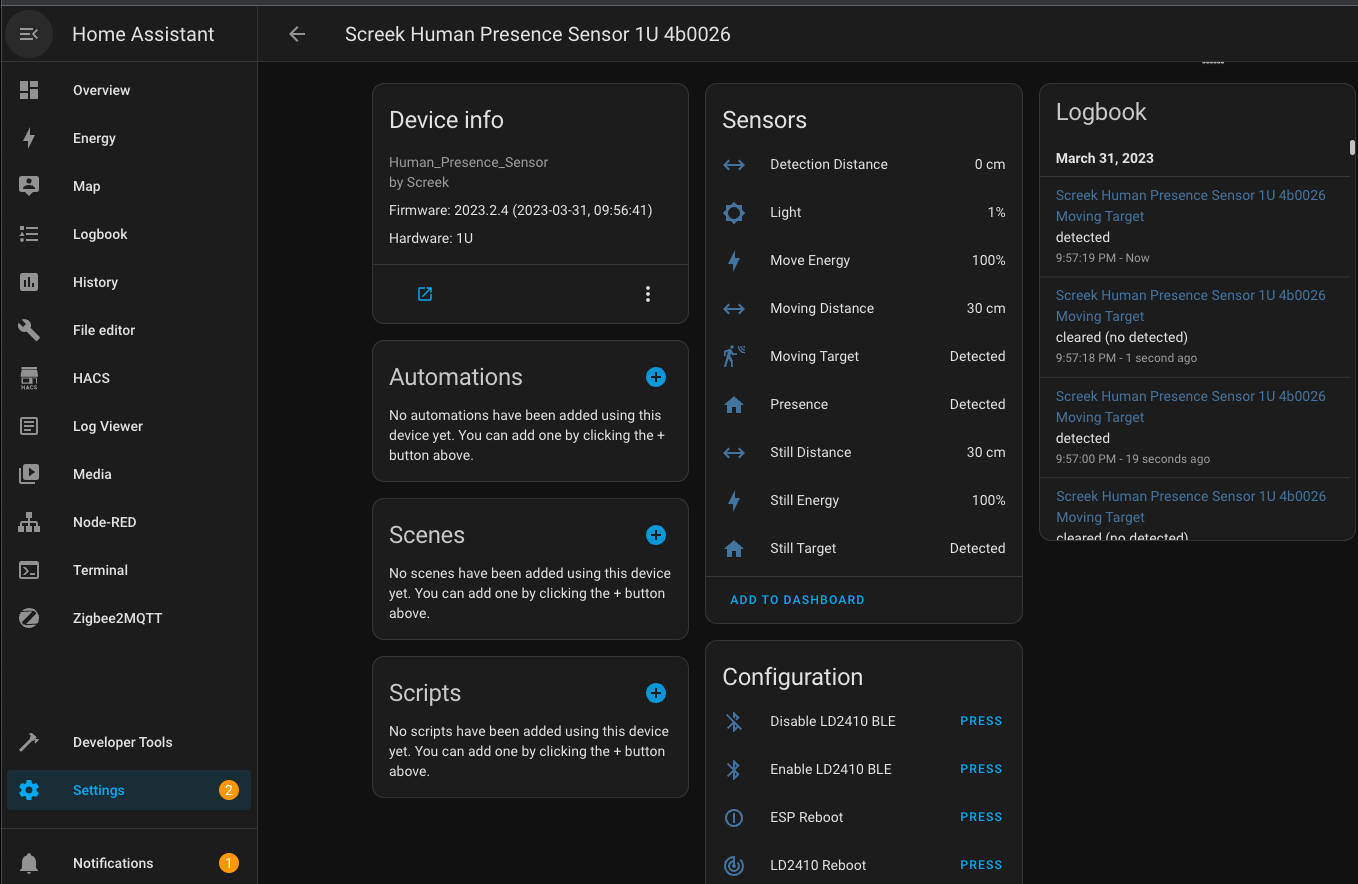Add a new automation with plus icon

[656, 377]
